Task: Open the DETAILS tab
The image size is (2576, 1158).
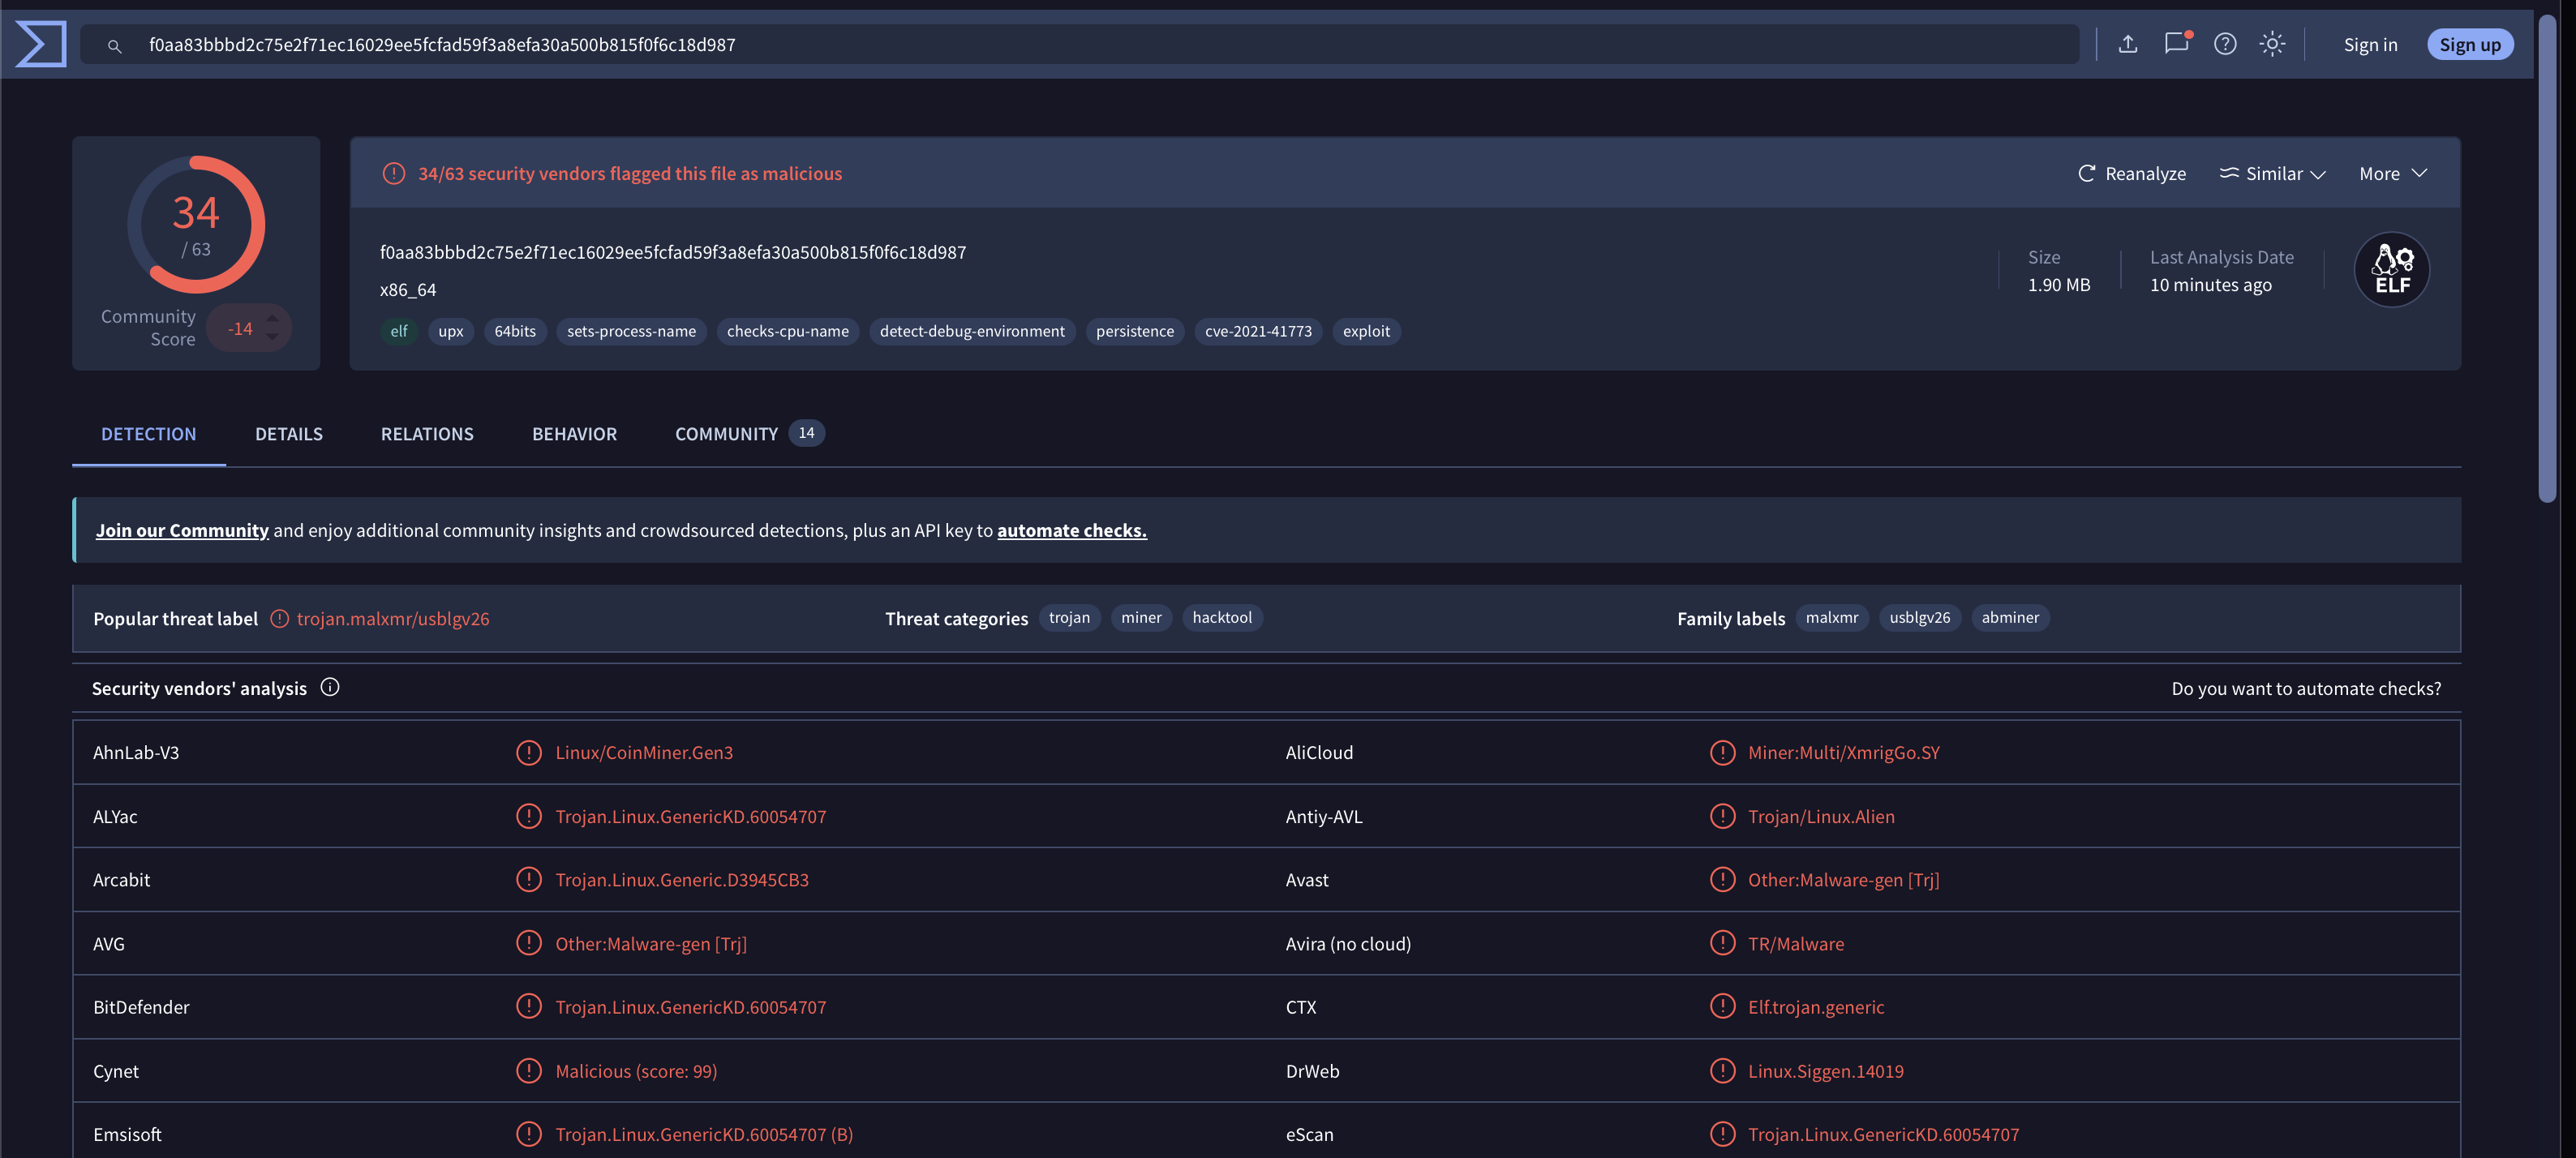Action: tap(289, 434)
